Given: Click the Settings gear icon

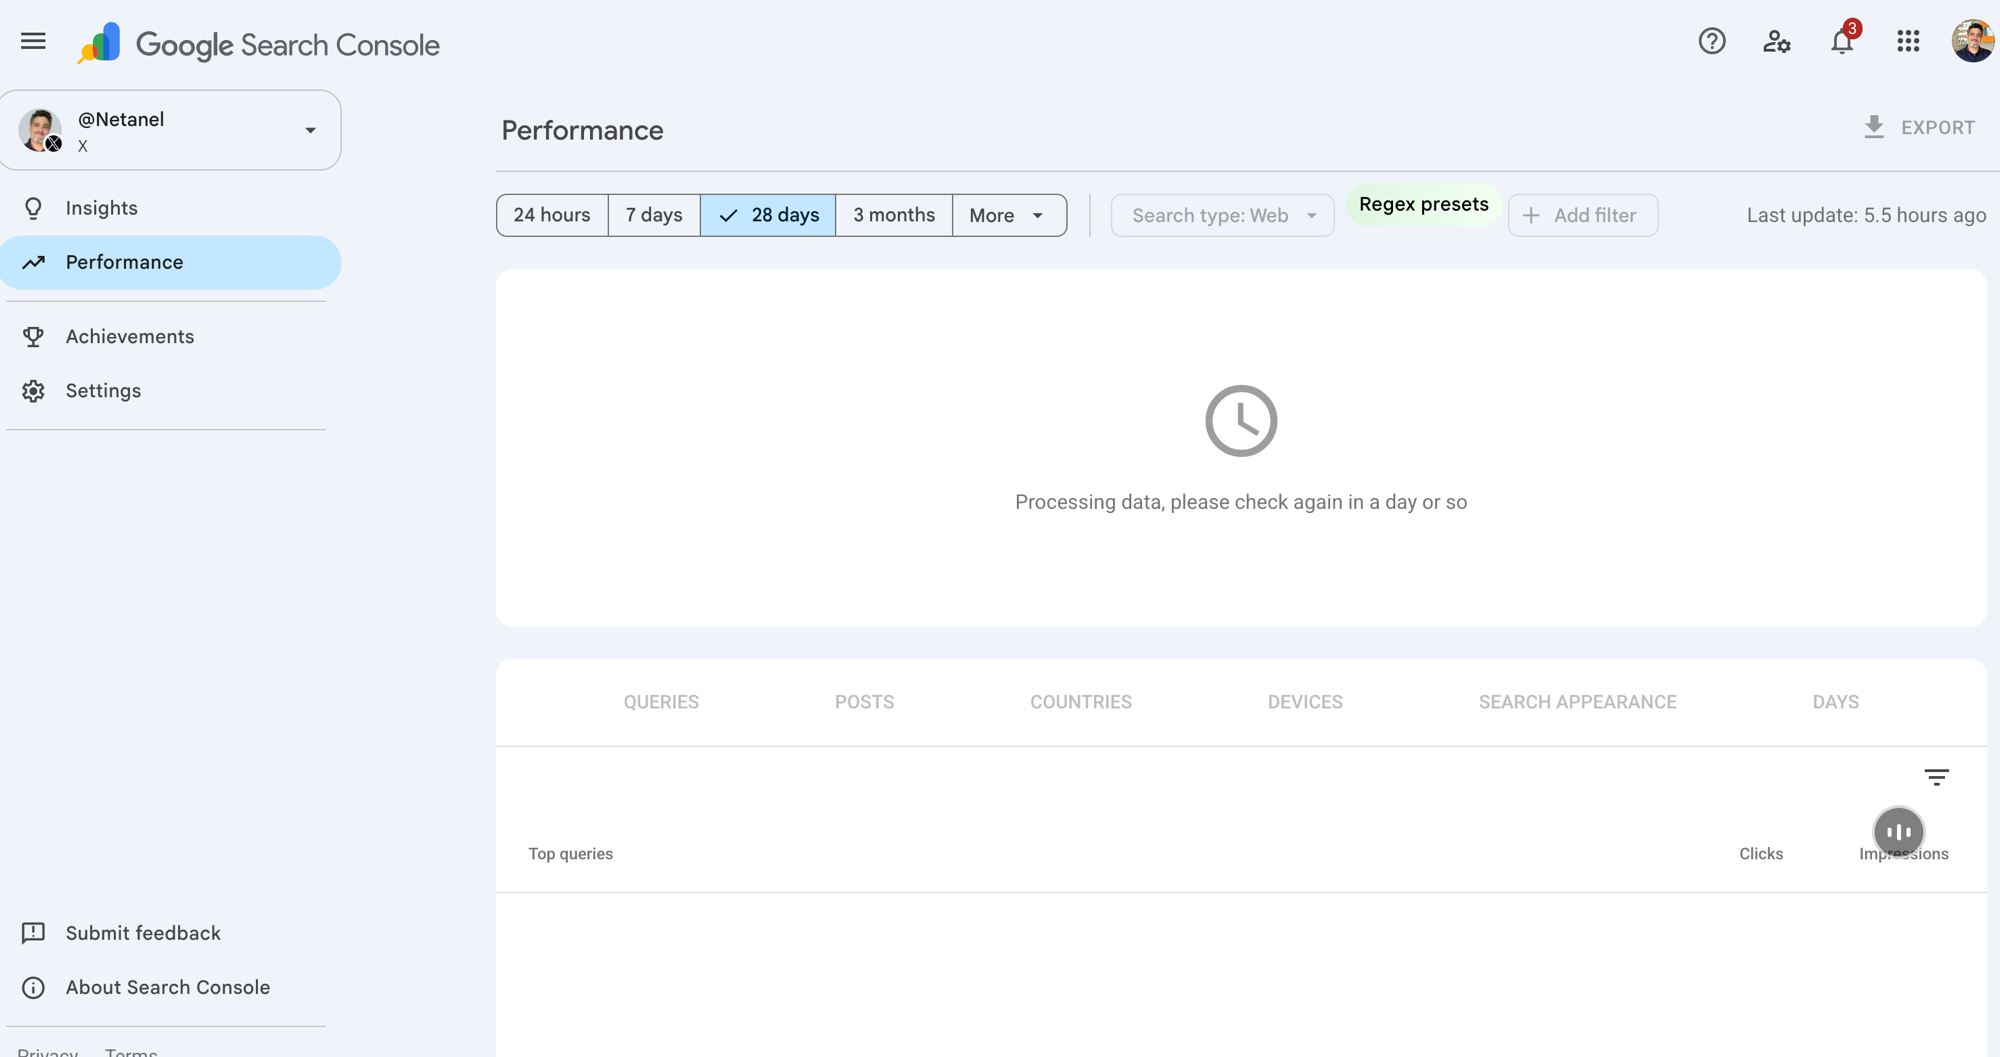Looking at the screenshot, I should (x=33, y=391).
